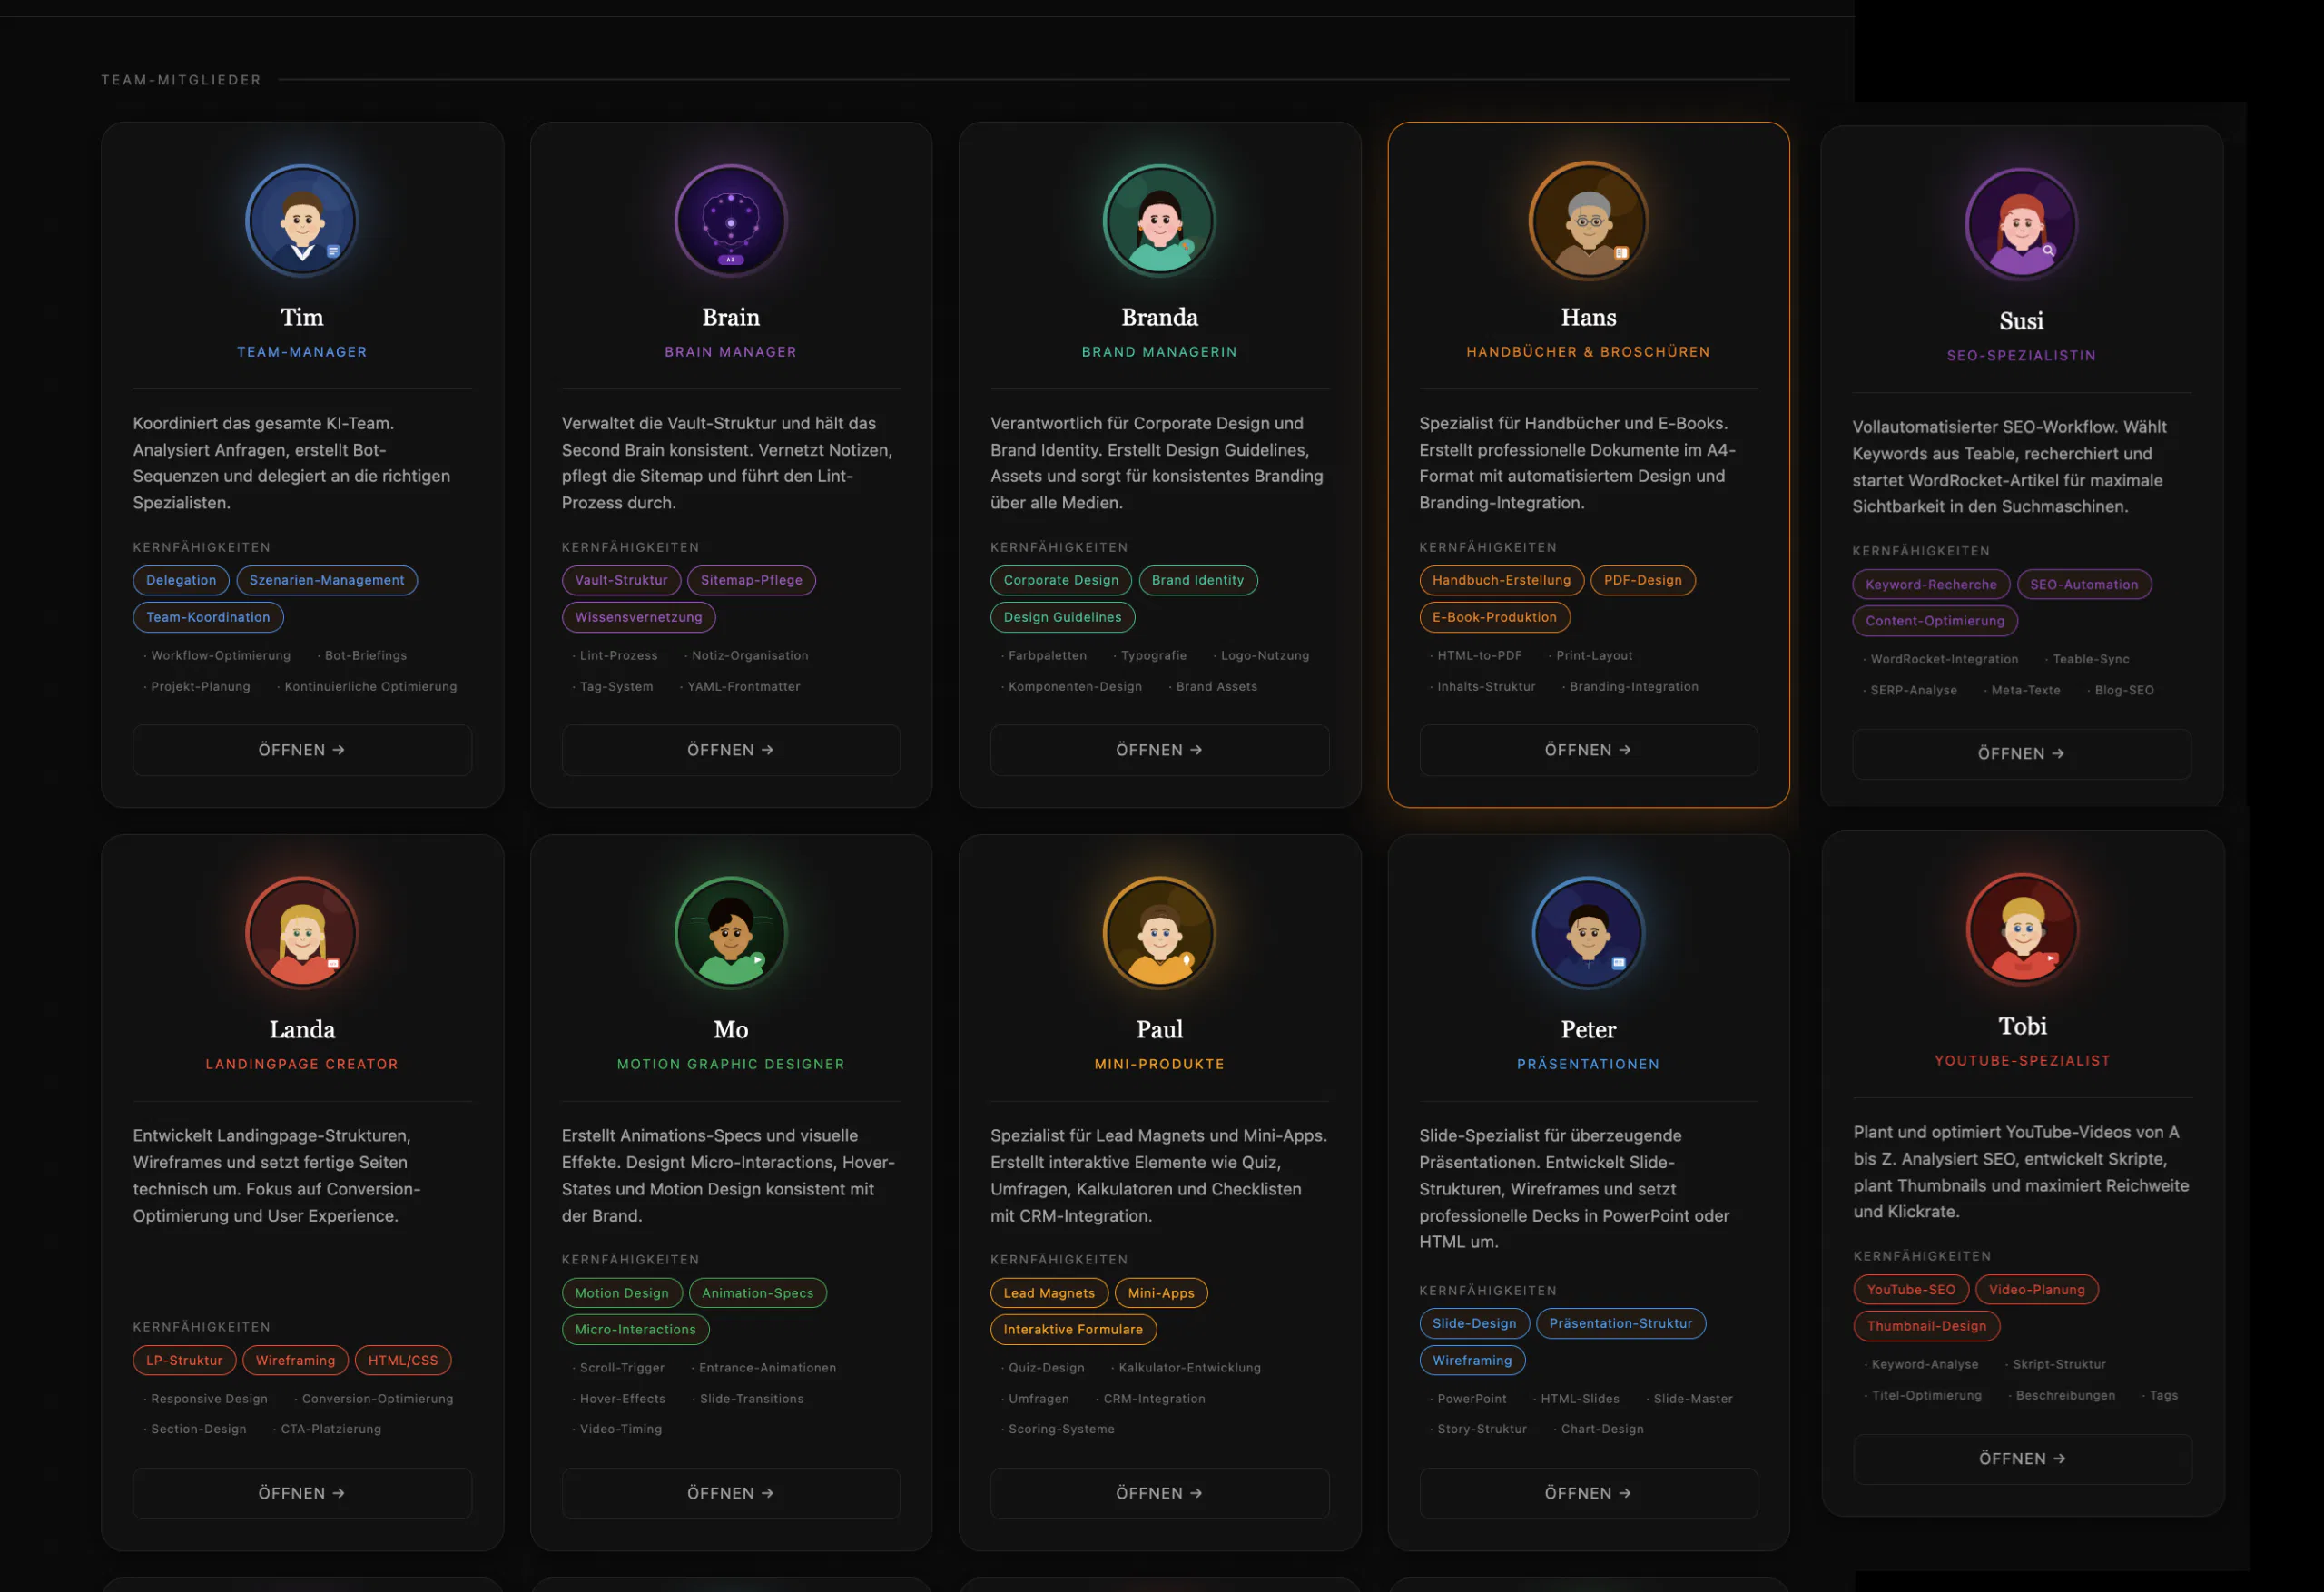Open Tobi's card with ÖFFNEN button

(x=2022, y=1459)
